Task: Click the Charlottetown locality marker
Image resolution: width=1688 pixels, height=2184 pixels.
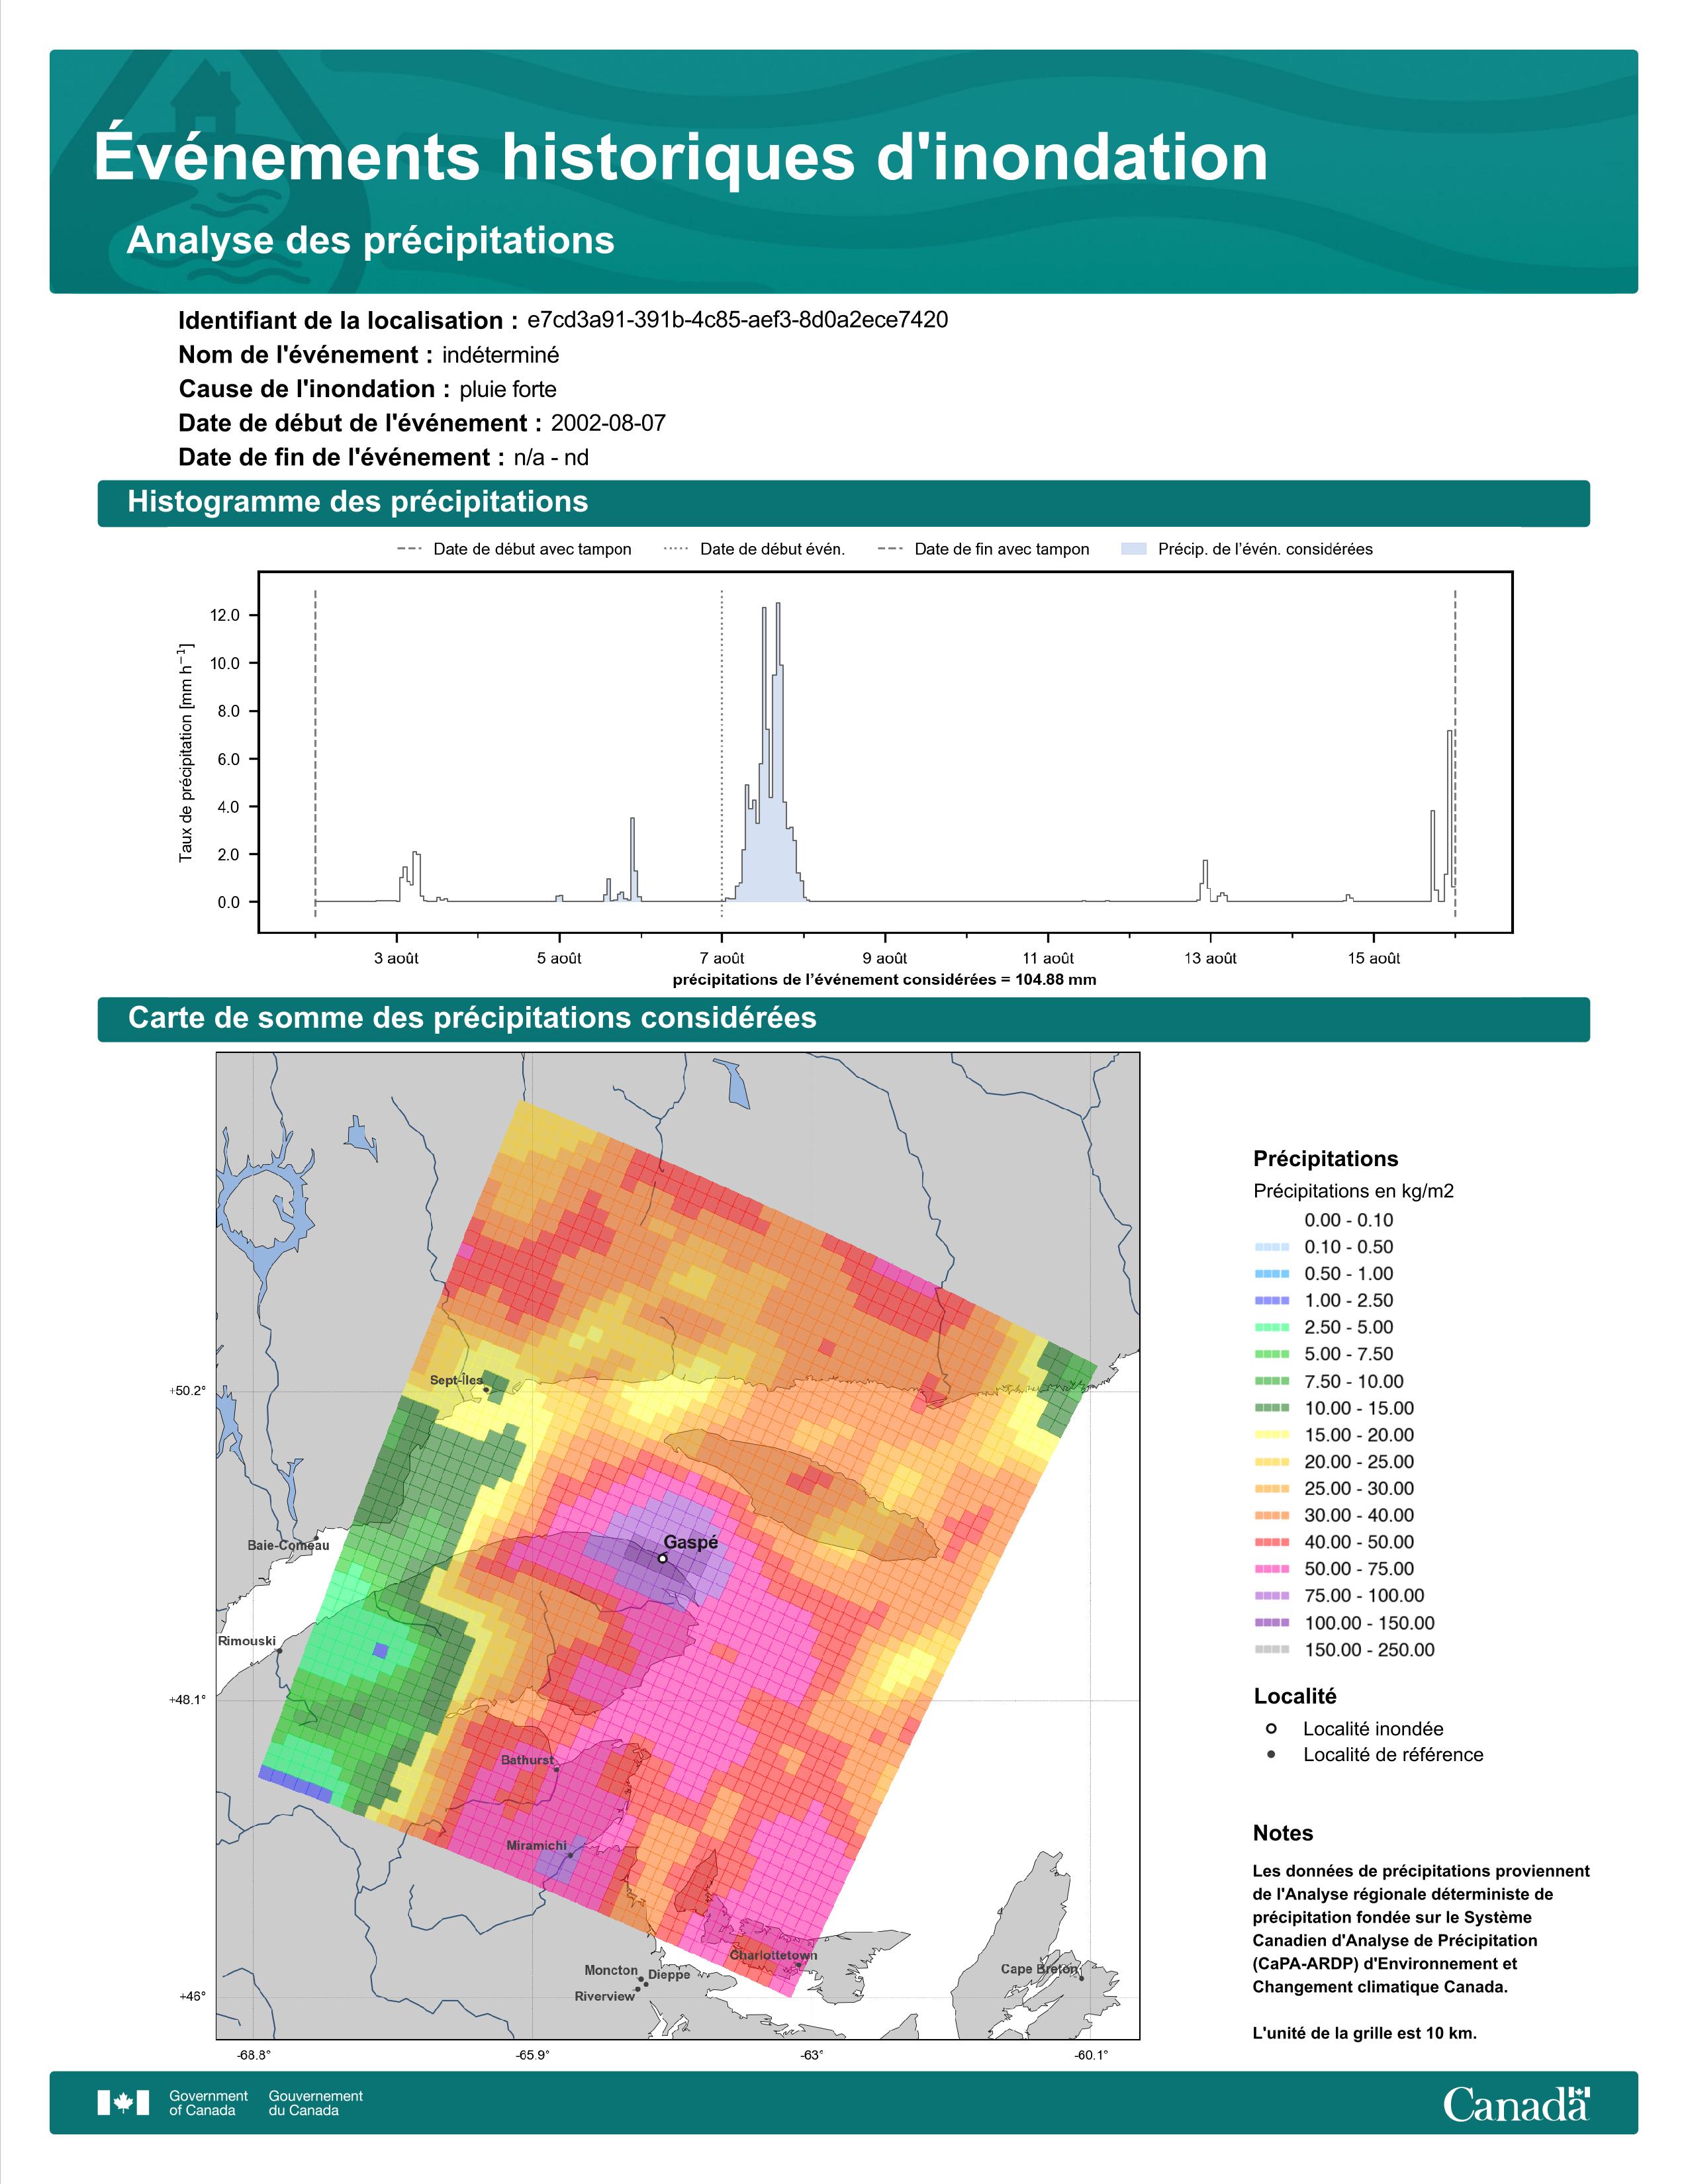Action: (798, 1965)
